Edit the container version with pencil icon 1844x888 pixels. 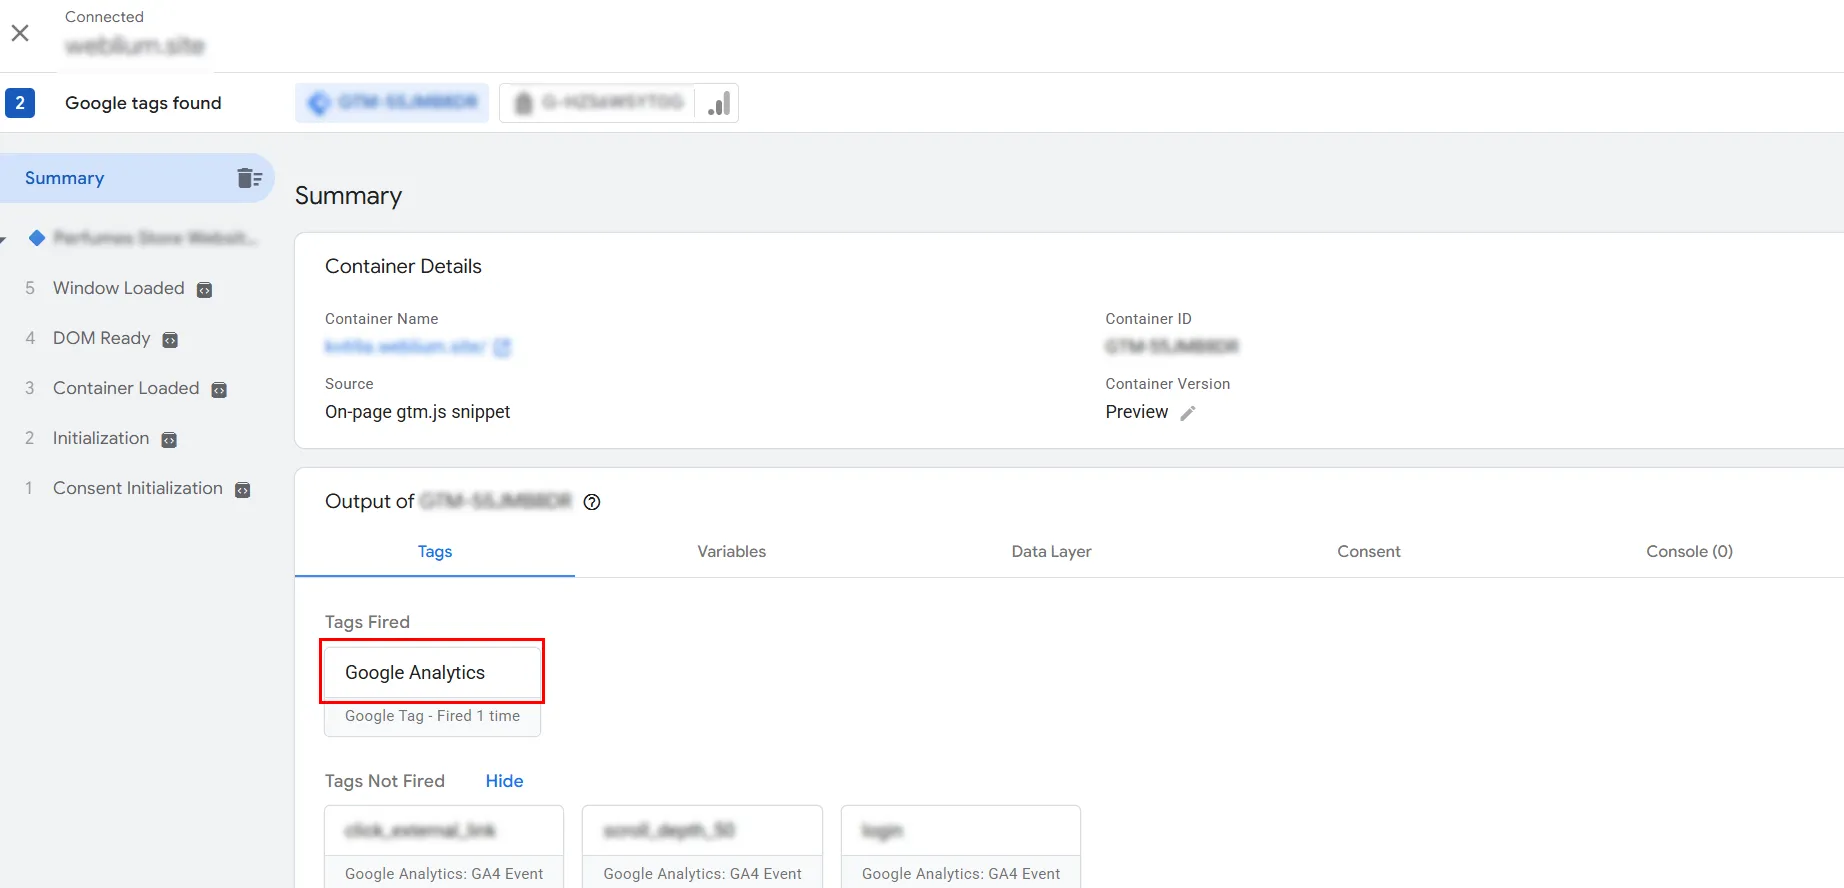[1188, 413]
